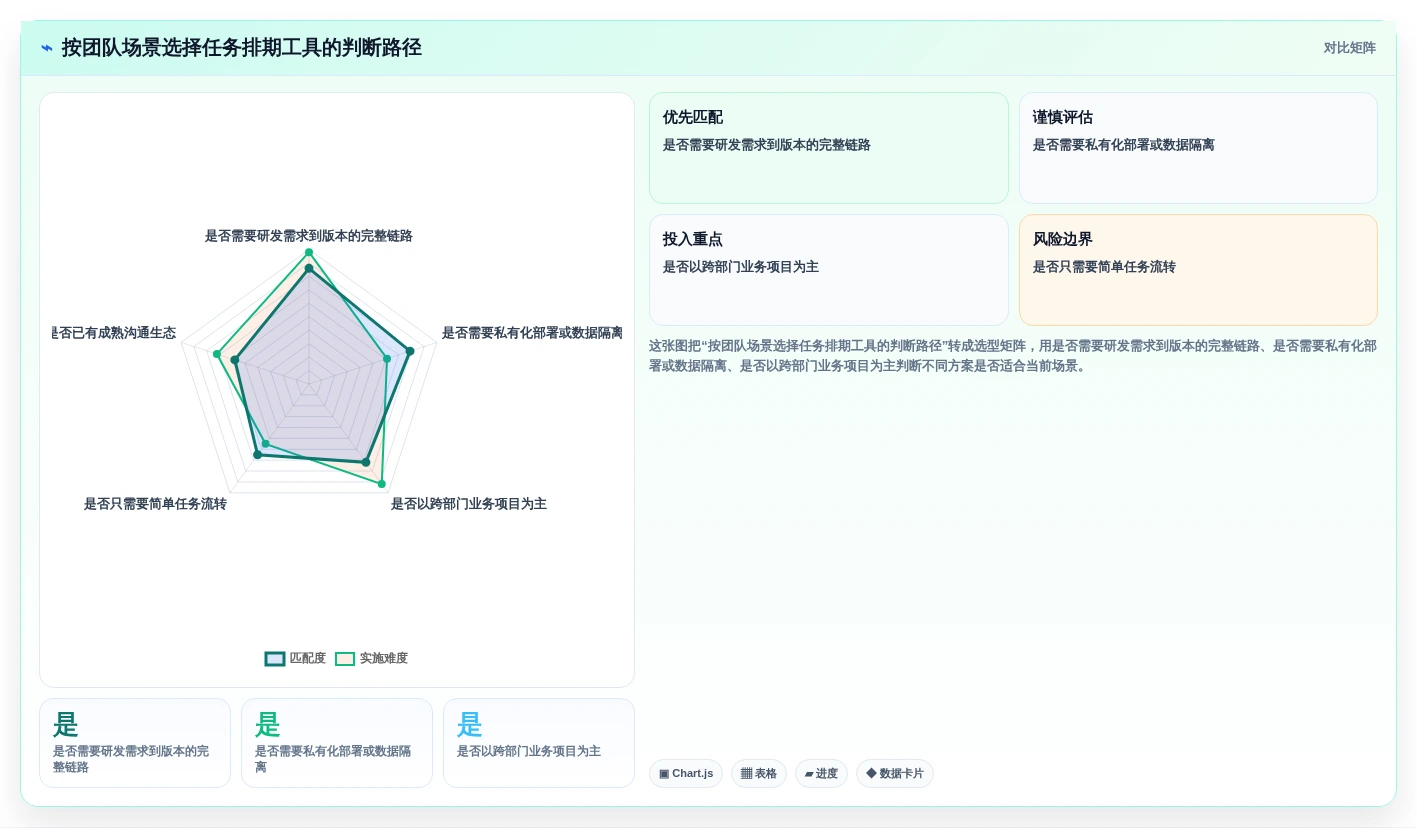Open the 投入重点 matrix card

[x=829, y=270]
